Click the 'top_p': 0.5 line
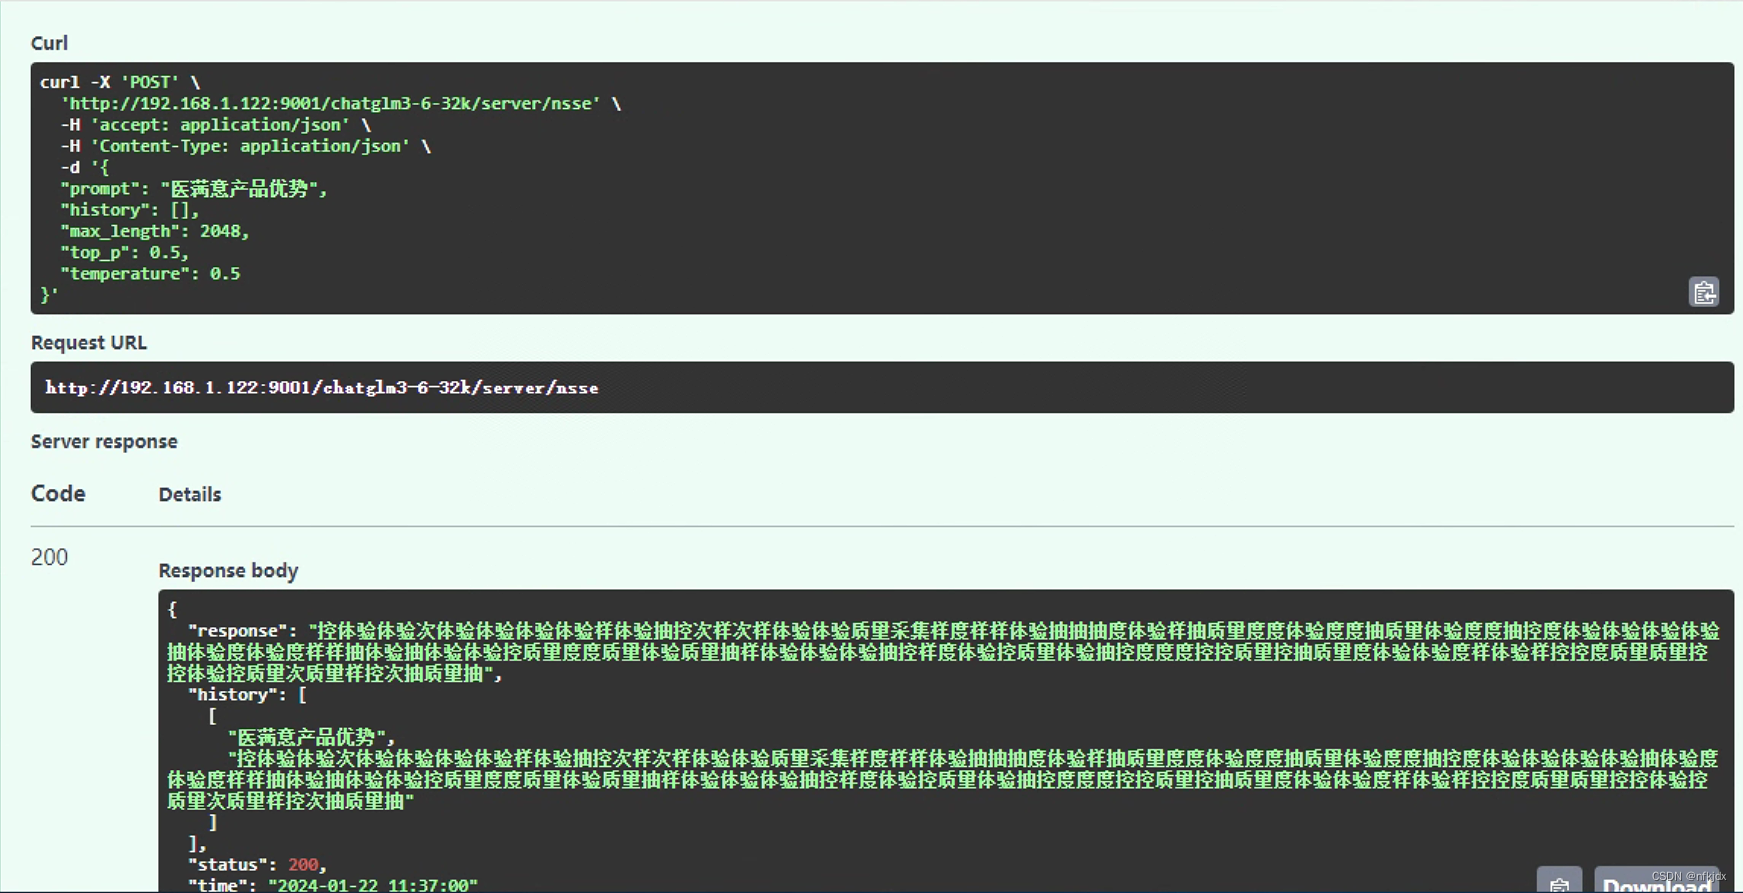Image resolution: width=1743 pixels, height=893 pixels. pos(125,252)
